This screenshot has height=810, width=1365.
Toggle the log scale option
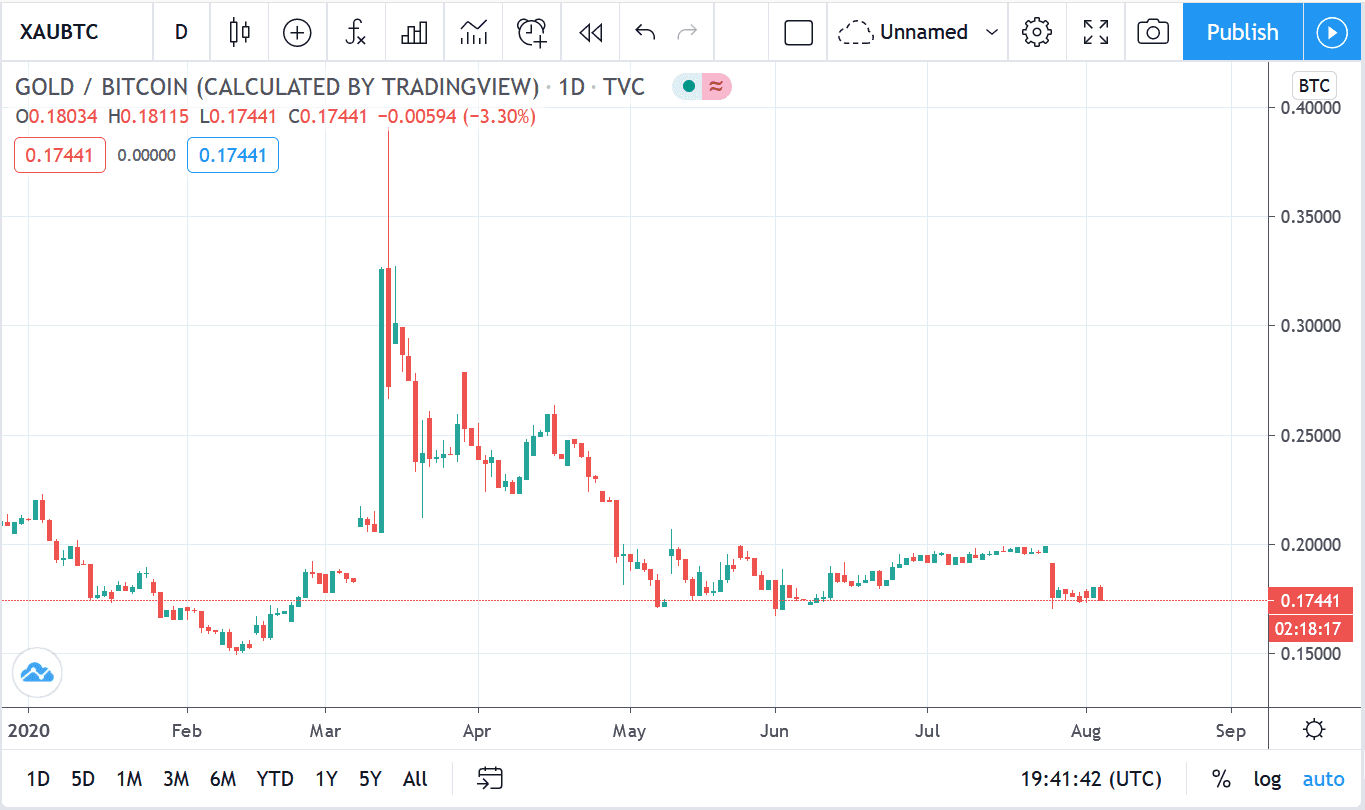(x=1267, y=779)
